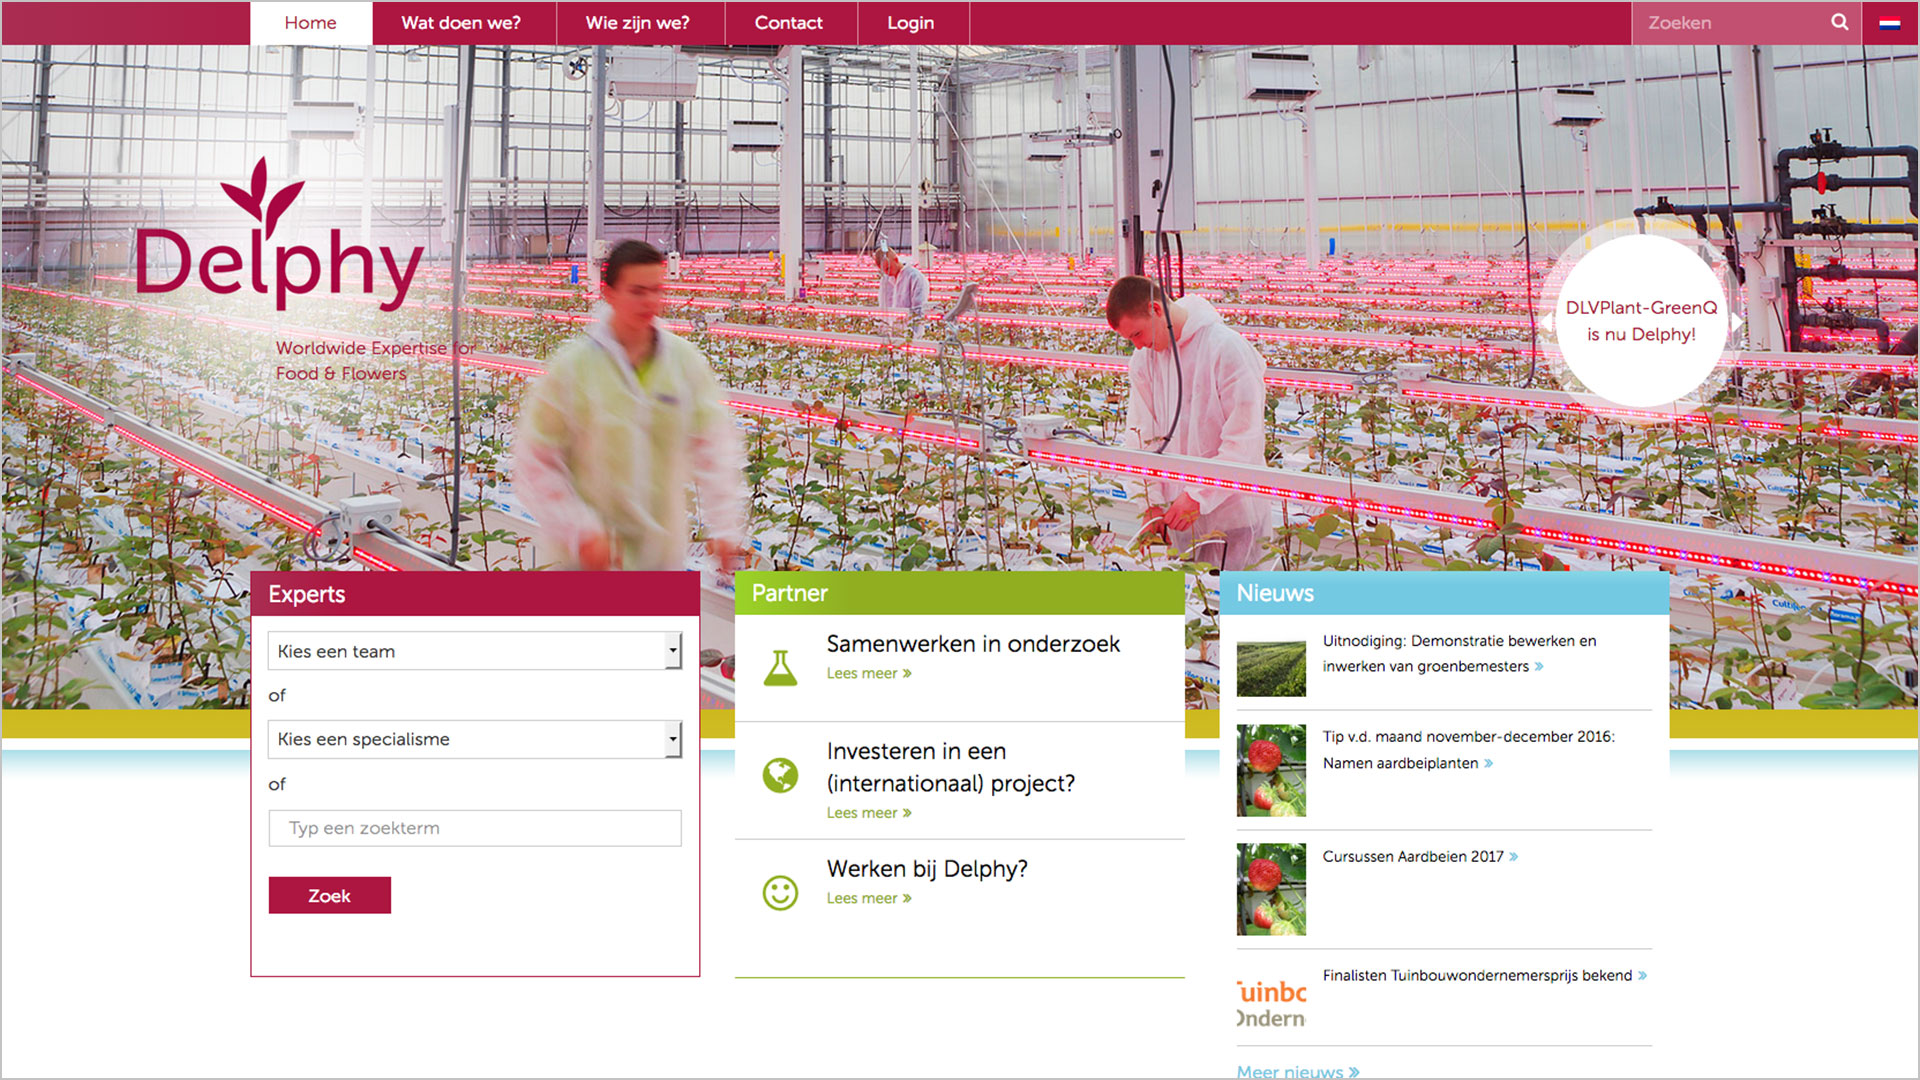Viewport: 1920px width, 1080px height.
Task: Click the Zoeken search field in header
Action: click(1730, 22)
